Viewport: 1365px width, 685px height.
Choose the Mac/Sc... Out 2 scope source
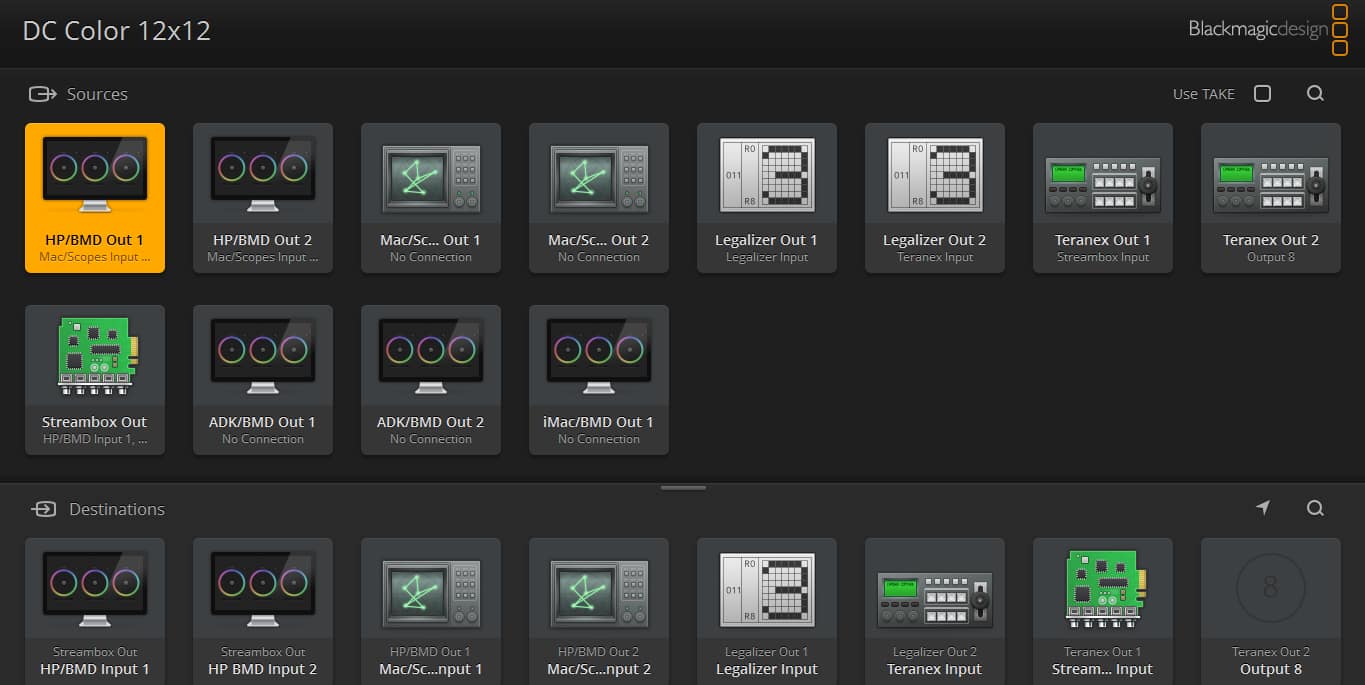[599, 198]
